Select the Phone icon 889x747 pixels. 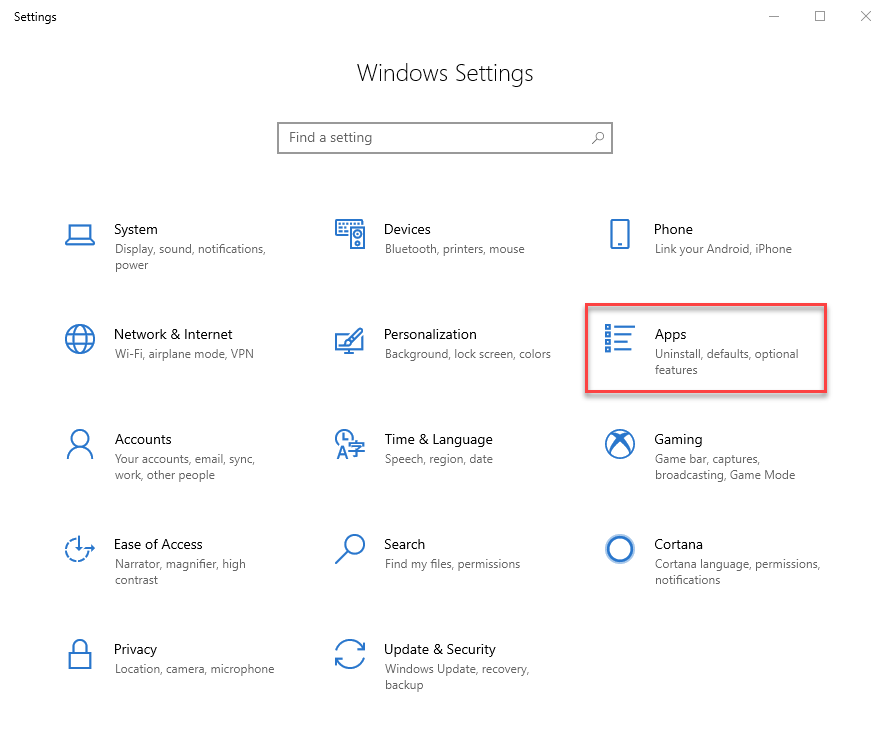620,234
